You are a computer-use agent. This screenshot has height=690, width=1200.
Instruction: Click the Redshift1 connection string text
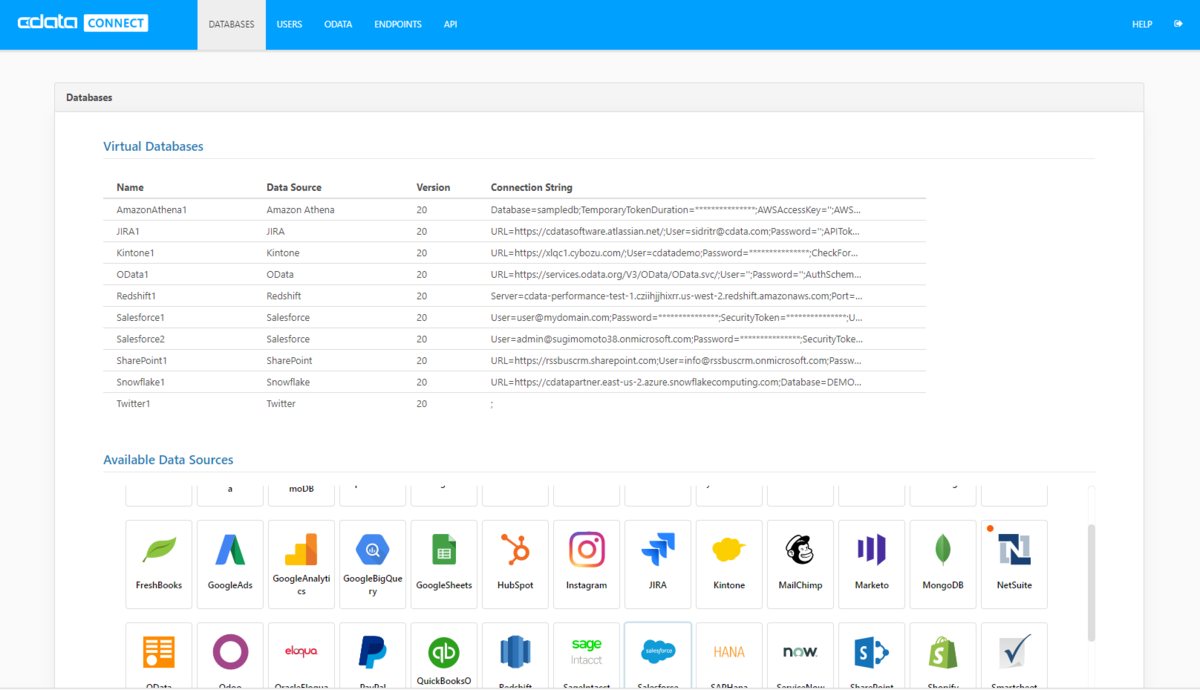pyautogui.click(x=676, y=296)
